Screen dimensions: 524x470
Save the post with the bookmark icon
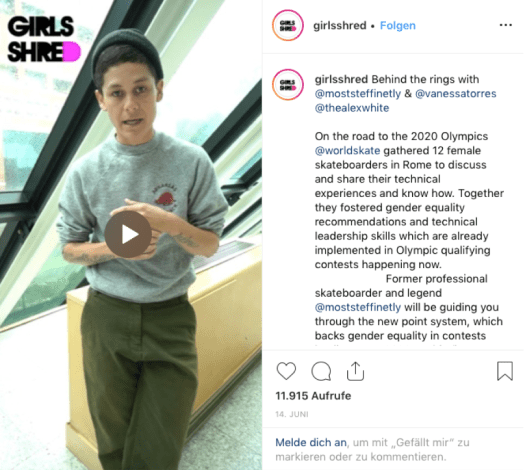pyautogui.click(x=505, y=371)
